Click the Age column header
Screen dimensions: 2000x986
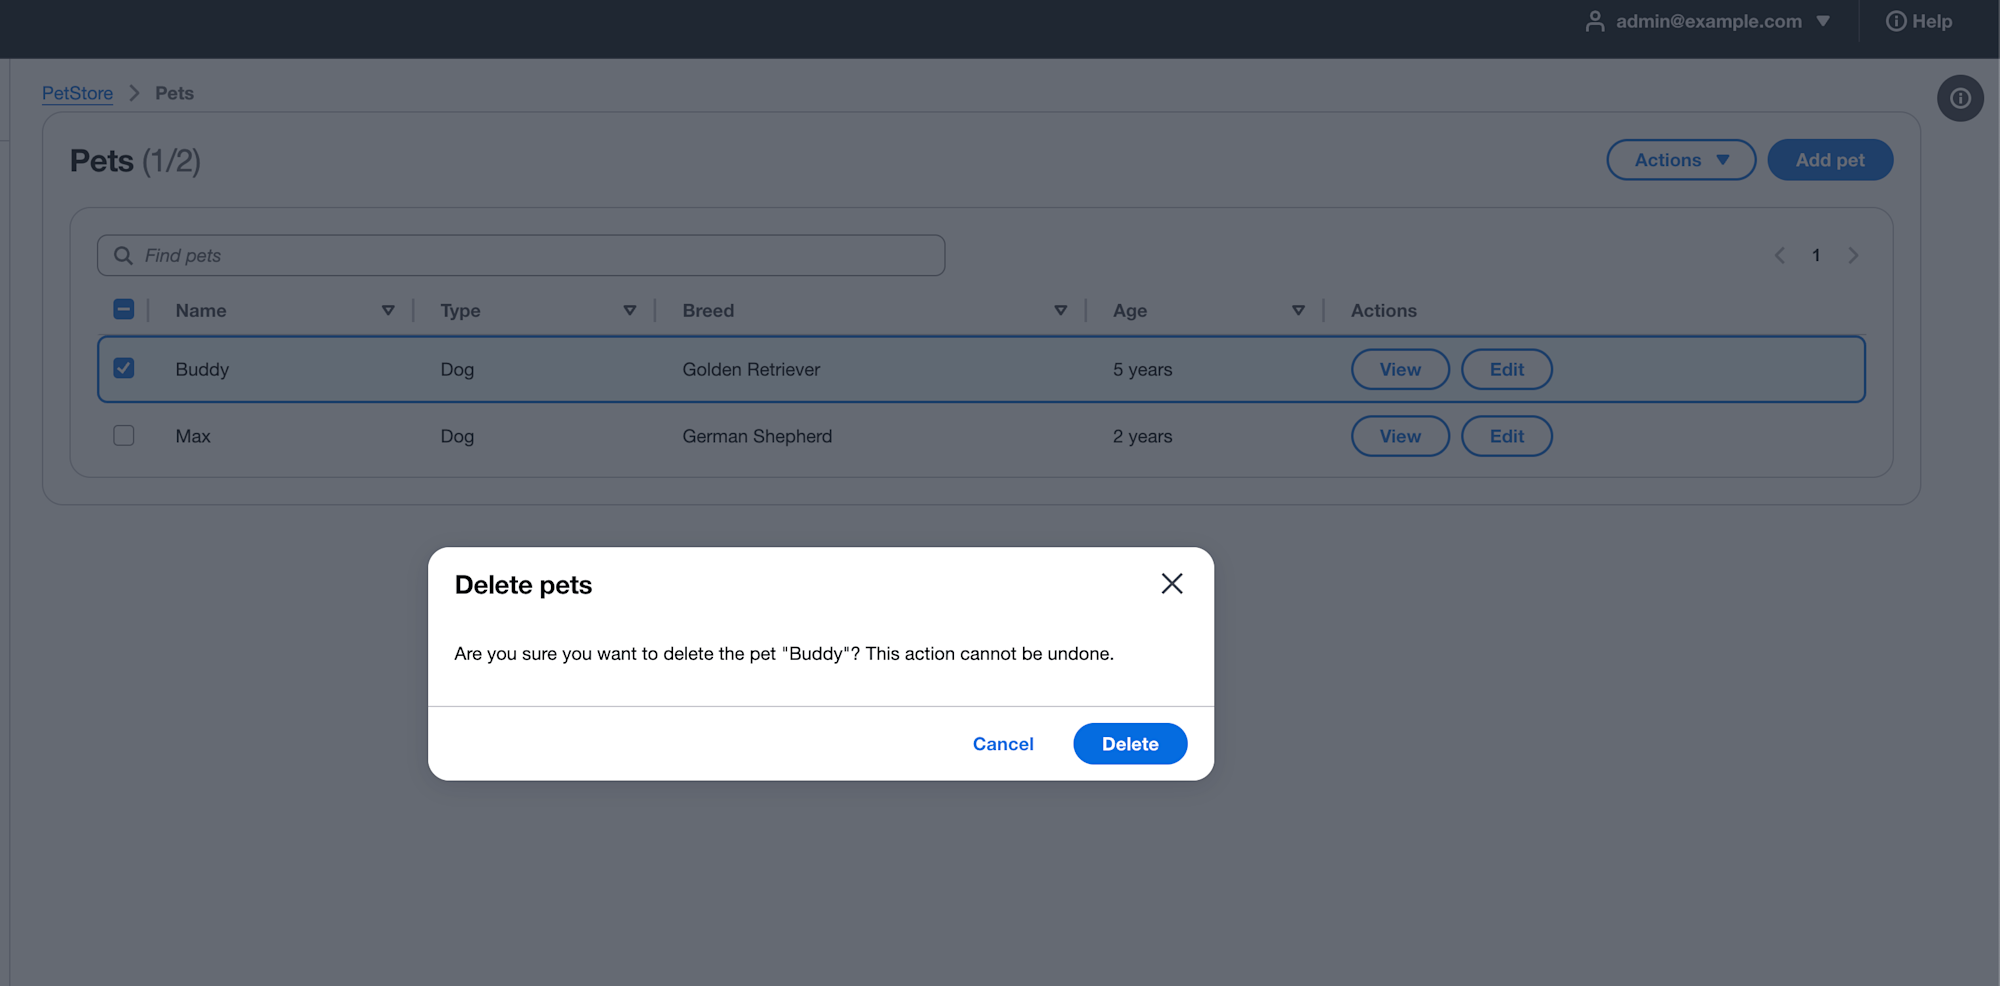pos(1130,311)
